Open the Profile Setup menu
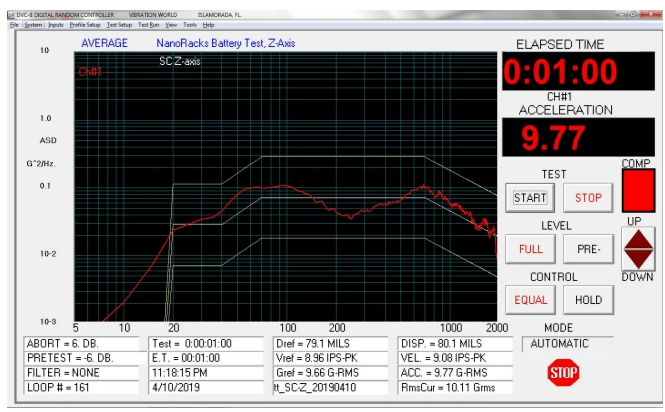The width and height of the screenshot is (665, 412). [x=85, y=24]
